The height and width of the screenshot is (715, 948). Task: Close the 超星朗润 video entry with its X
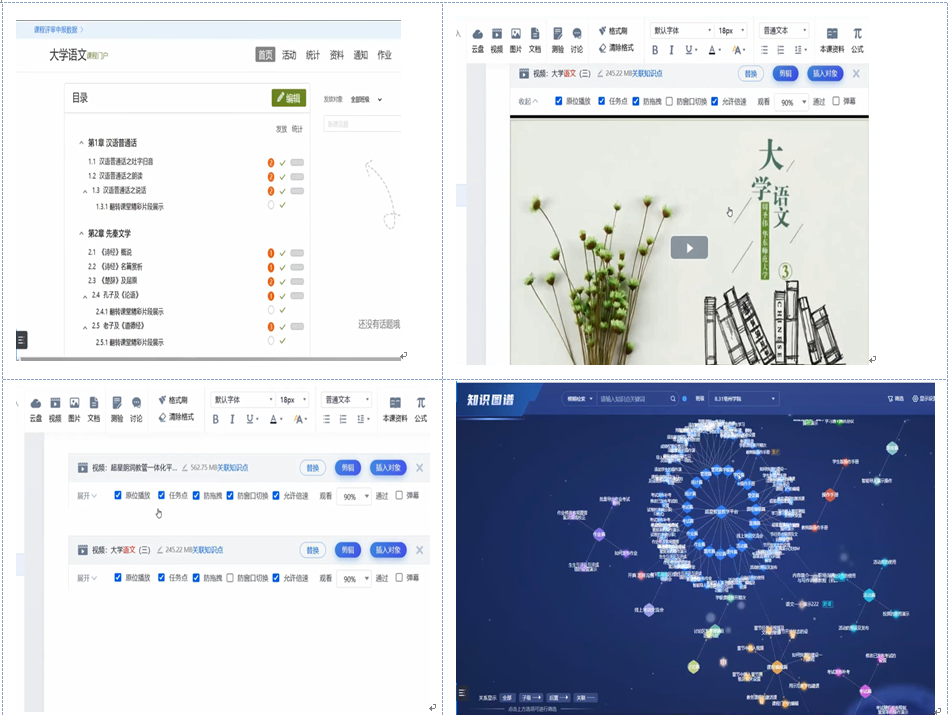pos(420,467)
